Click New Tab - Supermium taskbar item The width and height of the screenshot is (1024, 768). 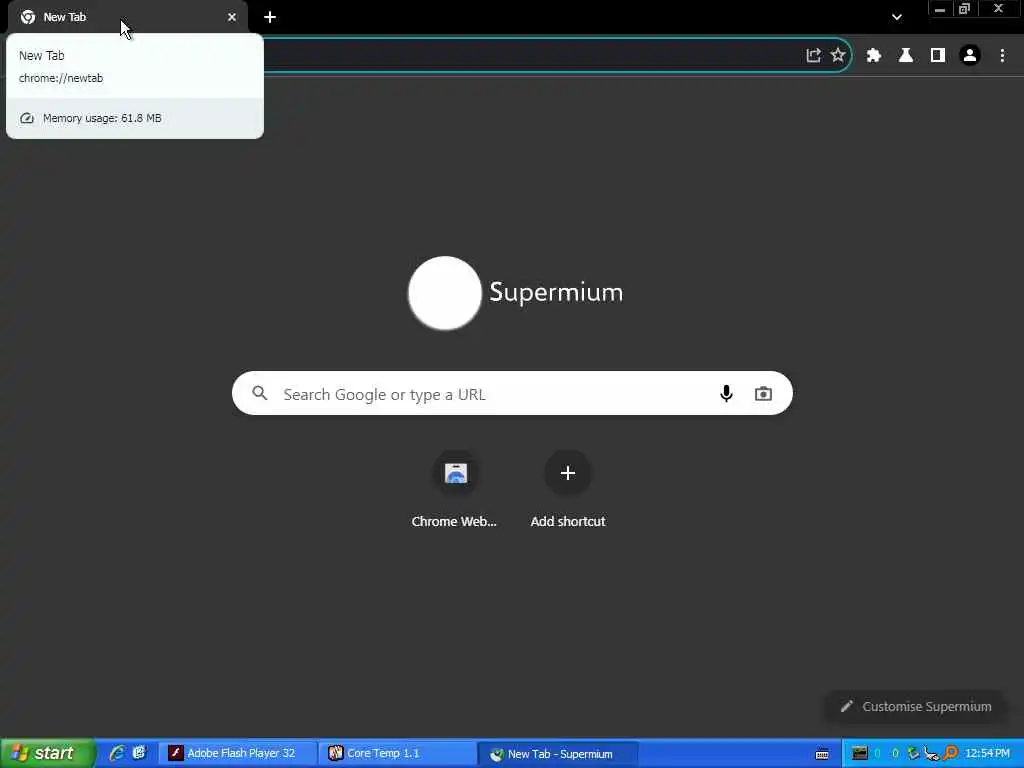pyautogui.click(x=557, y=754)
